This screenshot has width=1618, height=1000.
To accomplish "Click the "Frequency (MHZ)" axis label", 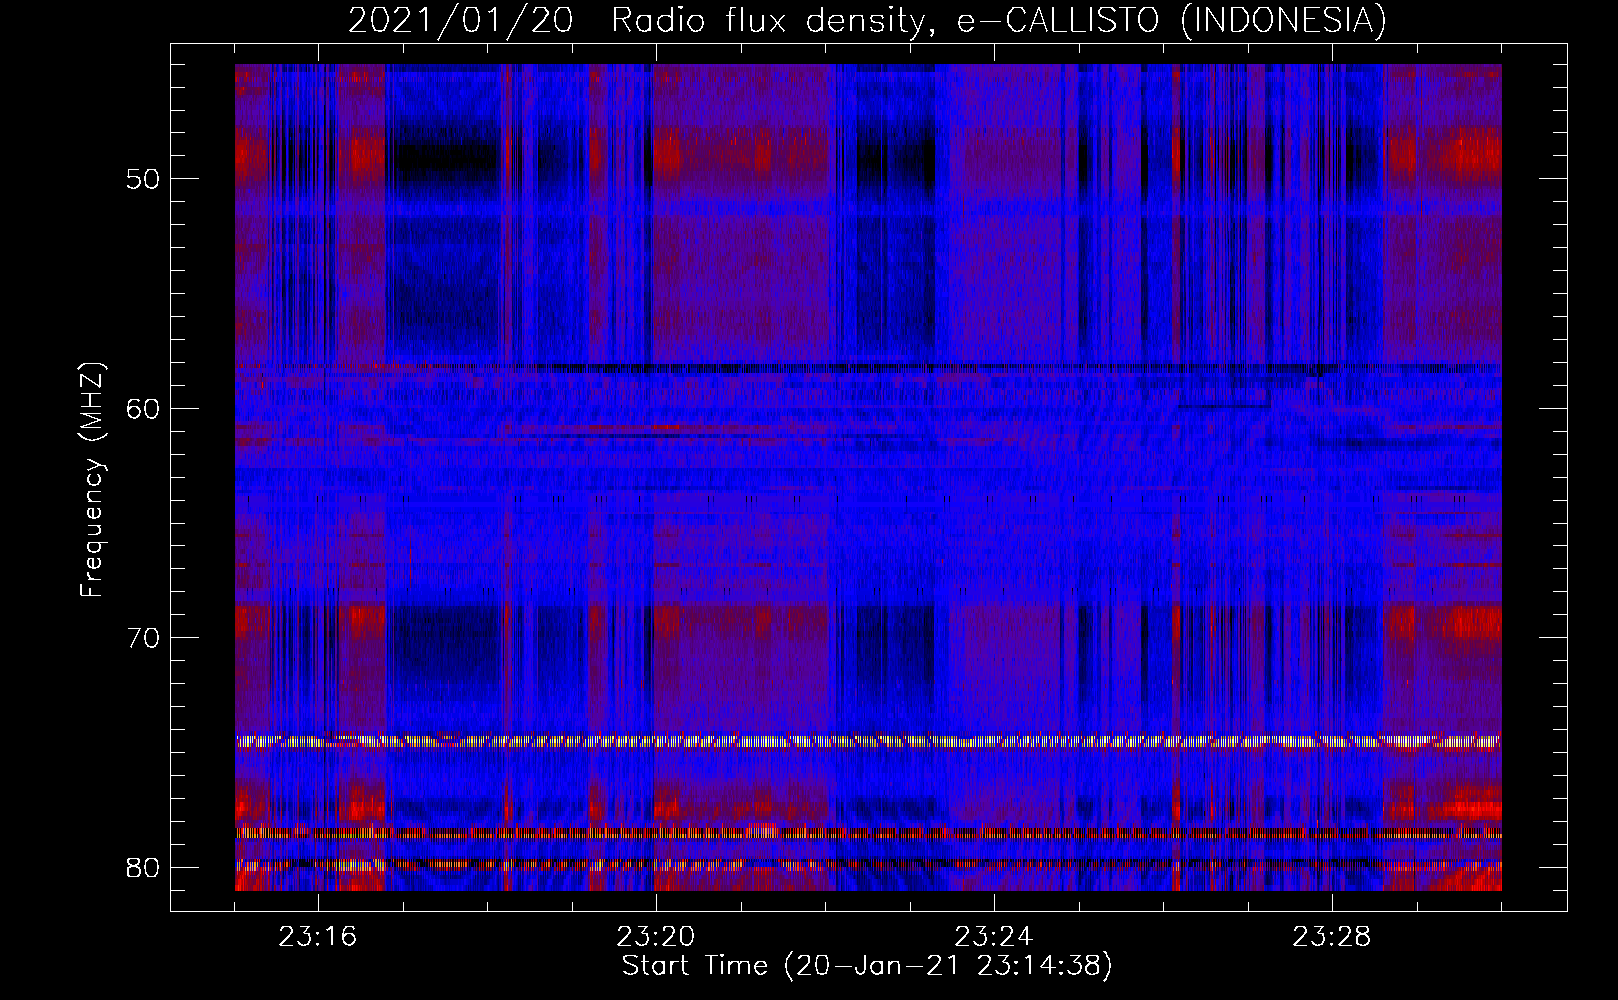I will 92,480.
